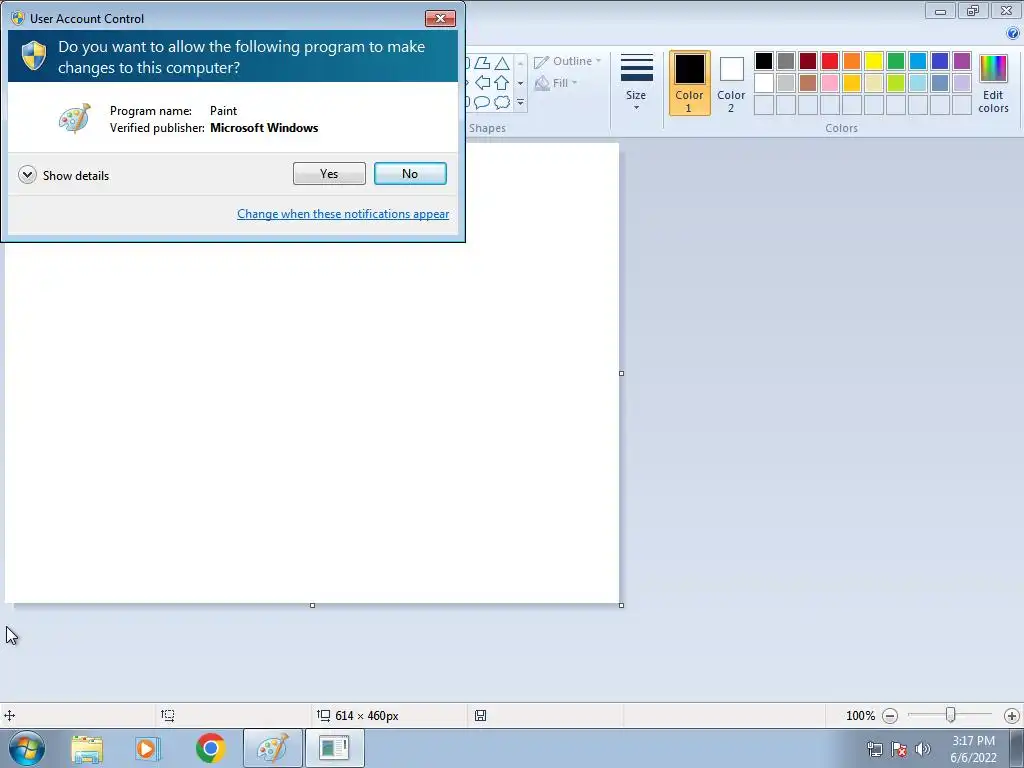
Task: Zoom out with the minus button
Action: click(889, 716)
